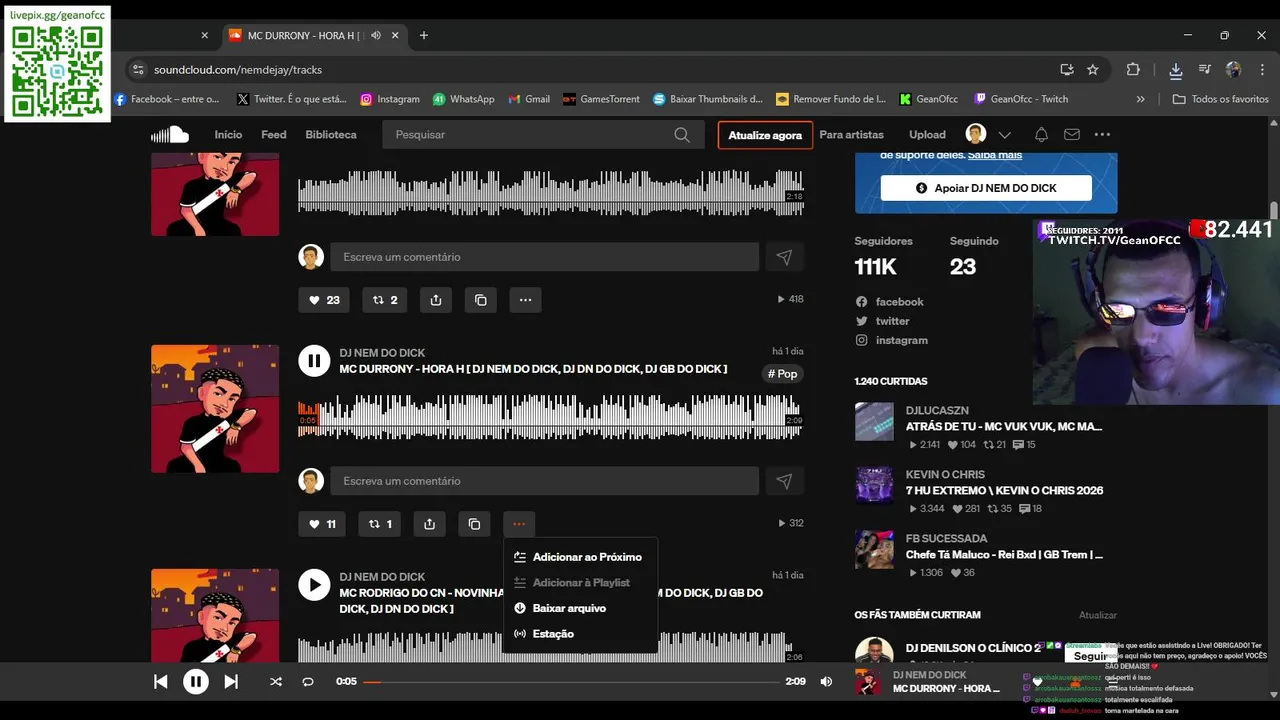Seek in top track waveform
The image size is (1280, 720).
[550, 193]
